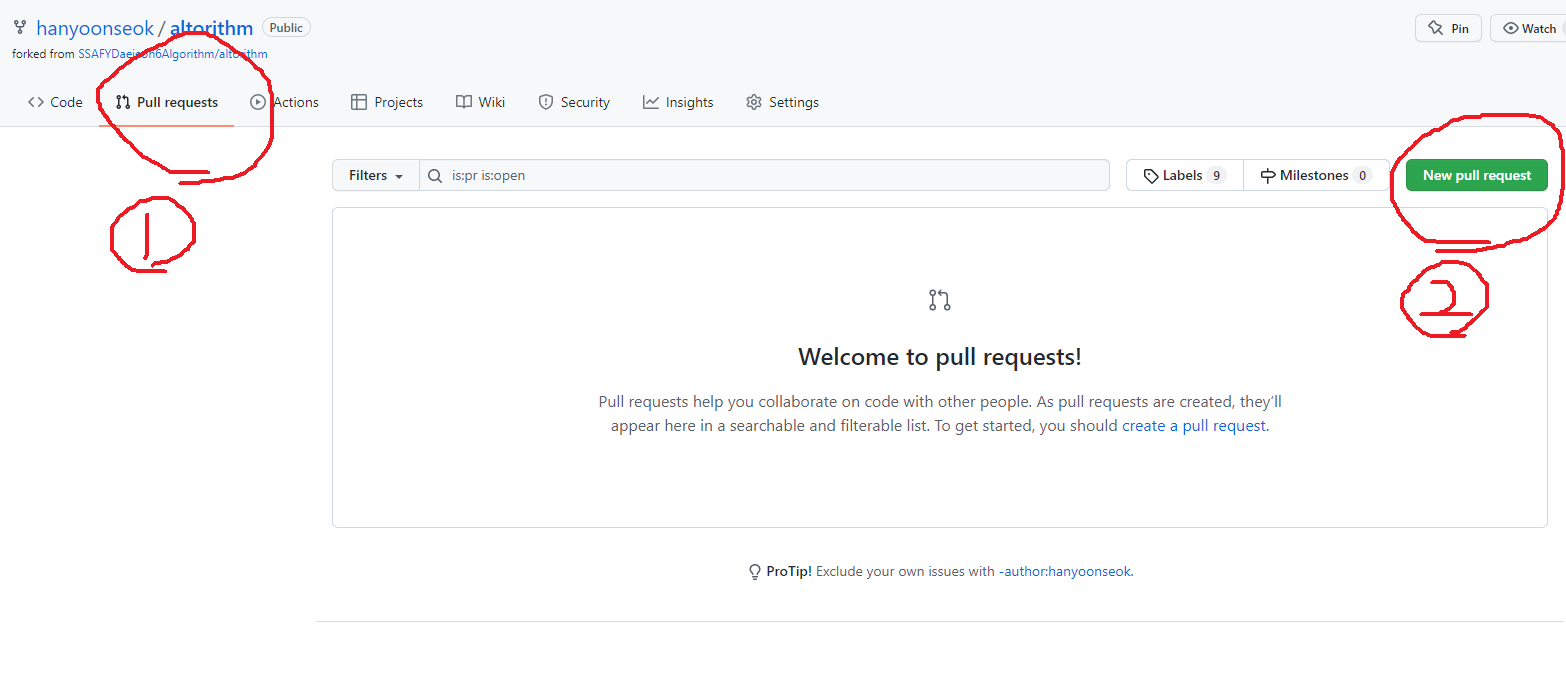Open the Milestones list
The width and height of the screenshot is (1566, 682).
(1316, 175)
